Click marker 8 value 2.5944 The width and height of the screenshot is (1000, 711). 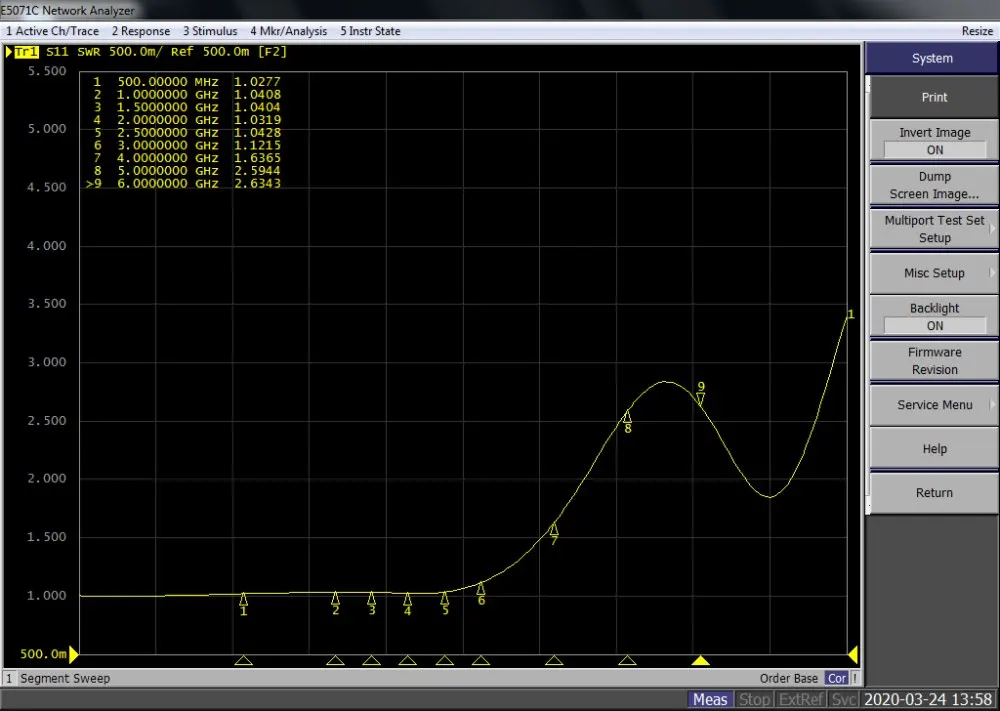pyautogui.click(x=257, y=170)
